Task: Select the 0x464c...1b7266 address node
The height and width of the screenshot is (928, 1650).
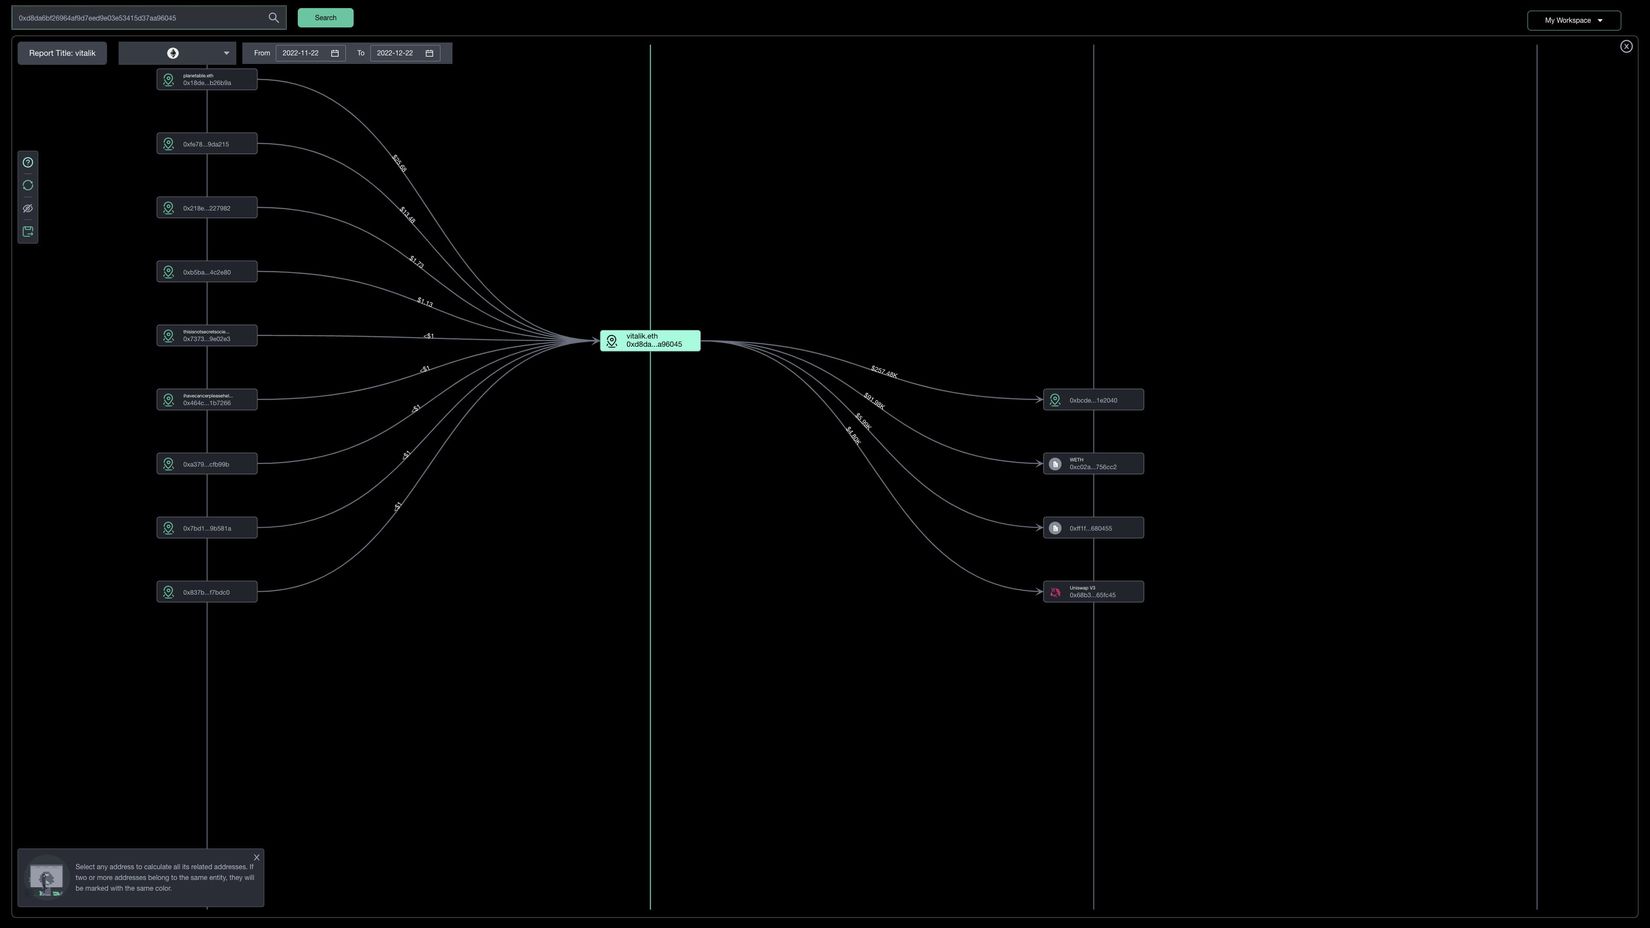Action: pos(207,400)
